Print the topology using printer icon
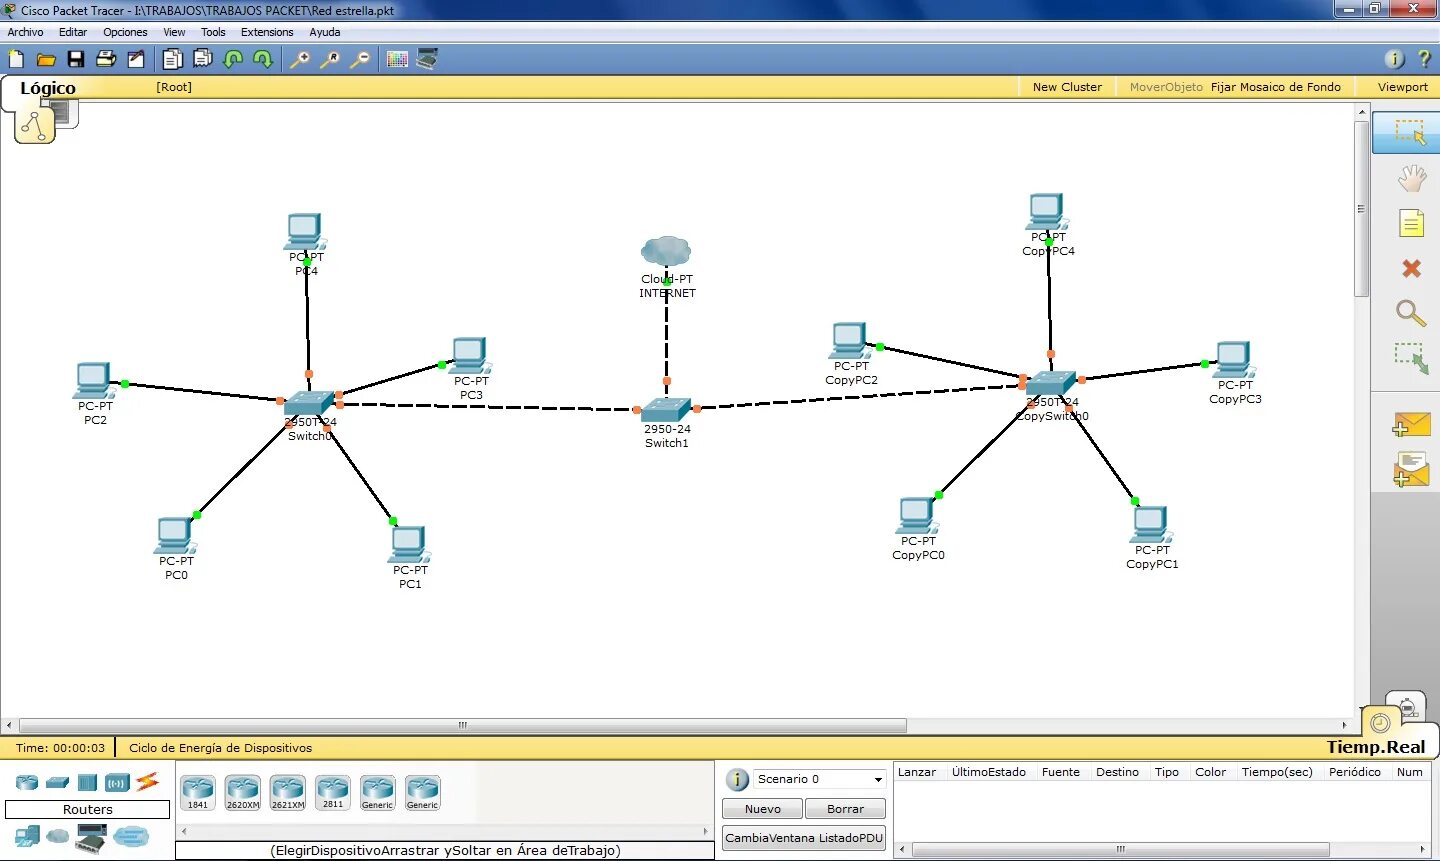The width and height of the screenshot is (1440, 861). (106, 60)
